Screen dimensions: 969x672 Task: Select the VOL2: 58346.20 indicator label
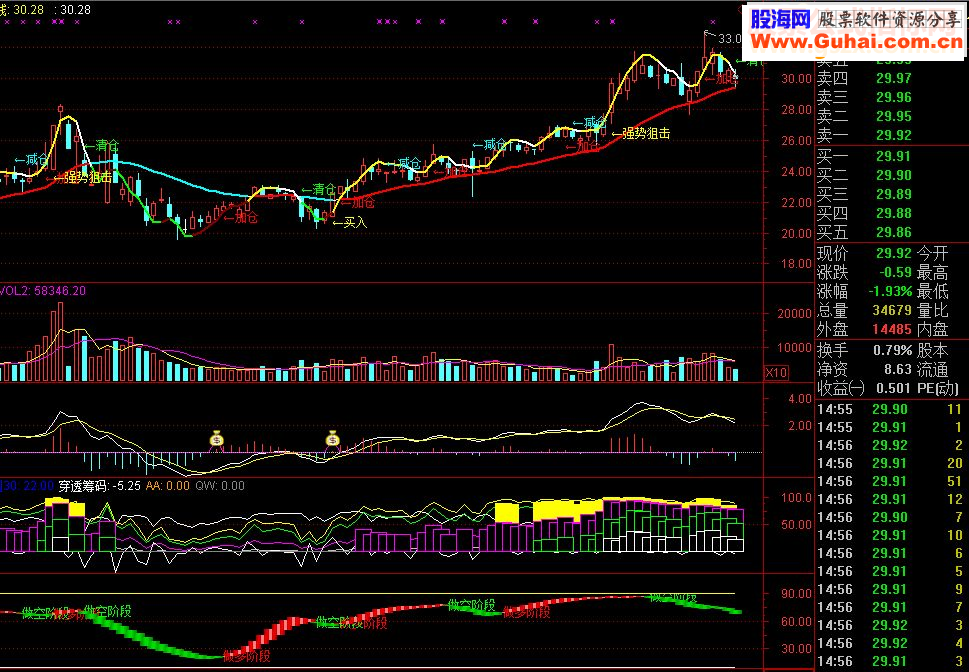point(43,291)
